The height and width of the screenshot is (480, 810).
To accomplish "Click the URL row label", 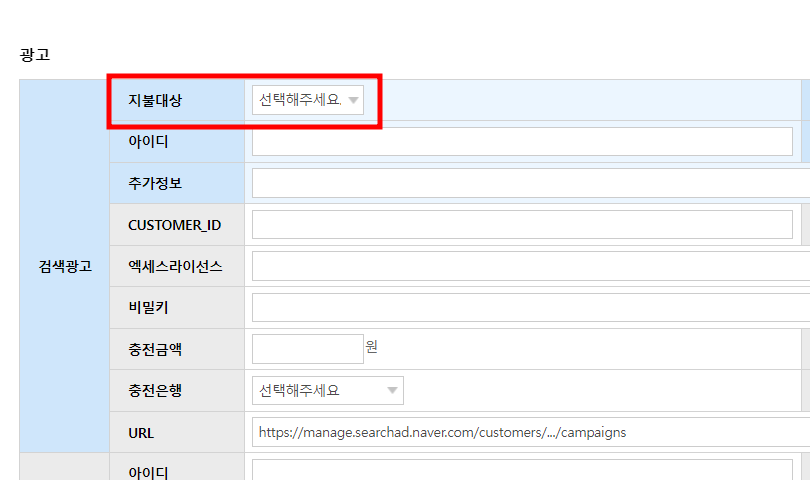I will 141,432.
